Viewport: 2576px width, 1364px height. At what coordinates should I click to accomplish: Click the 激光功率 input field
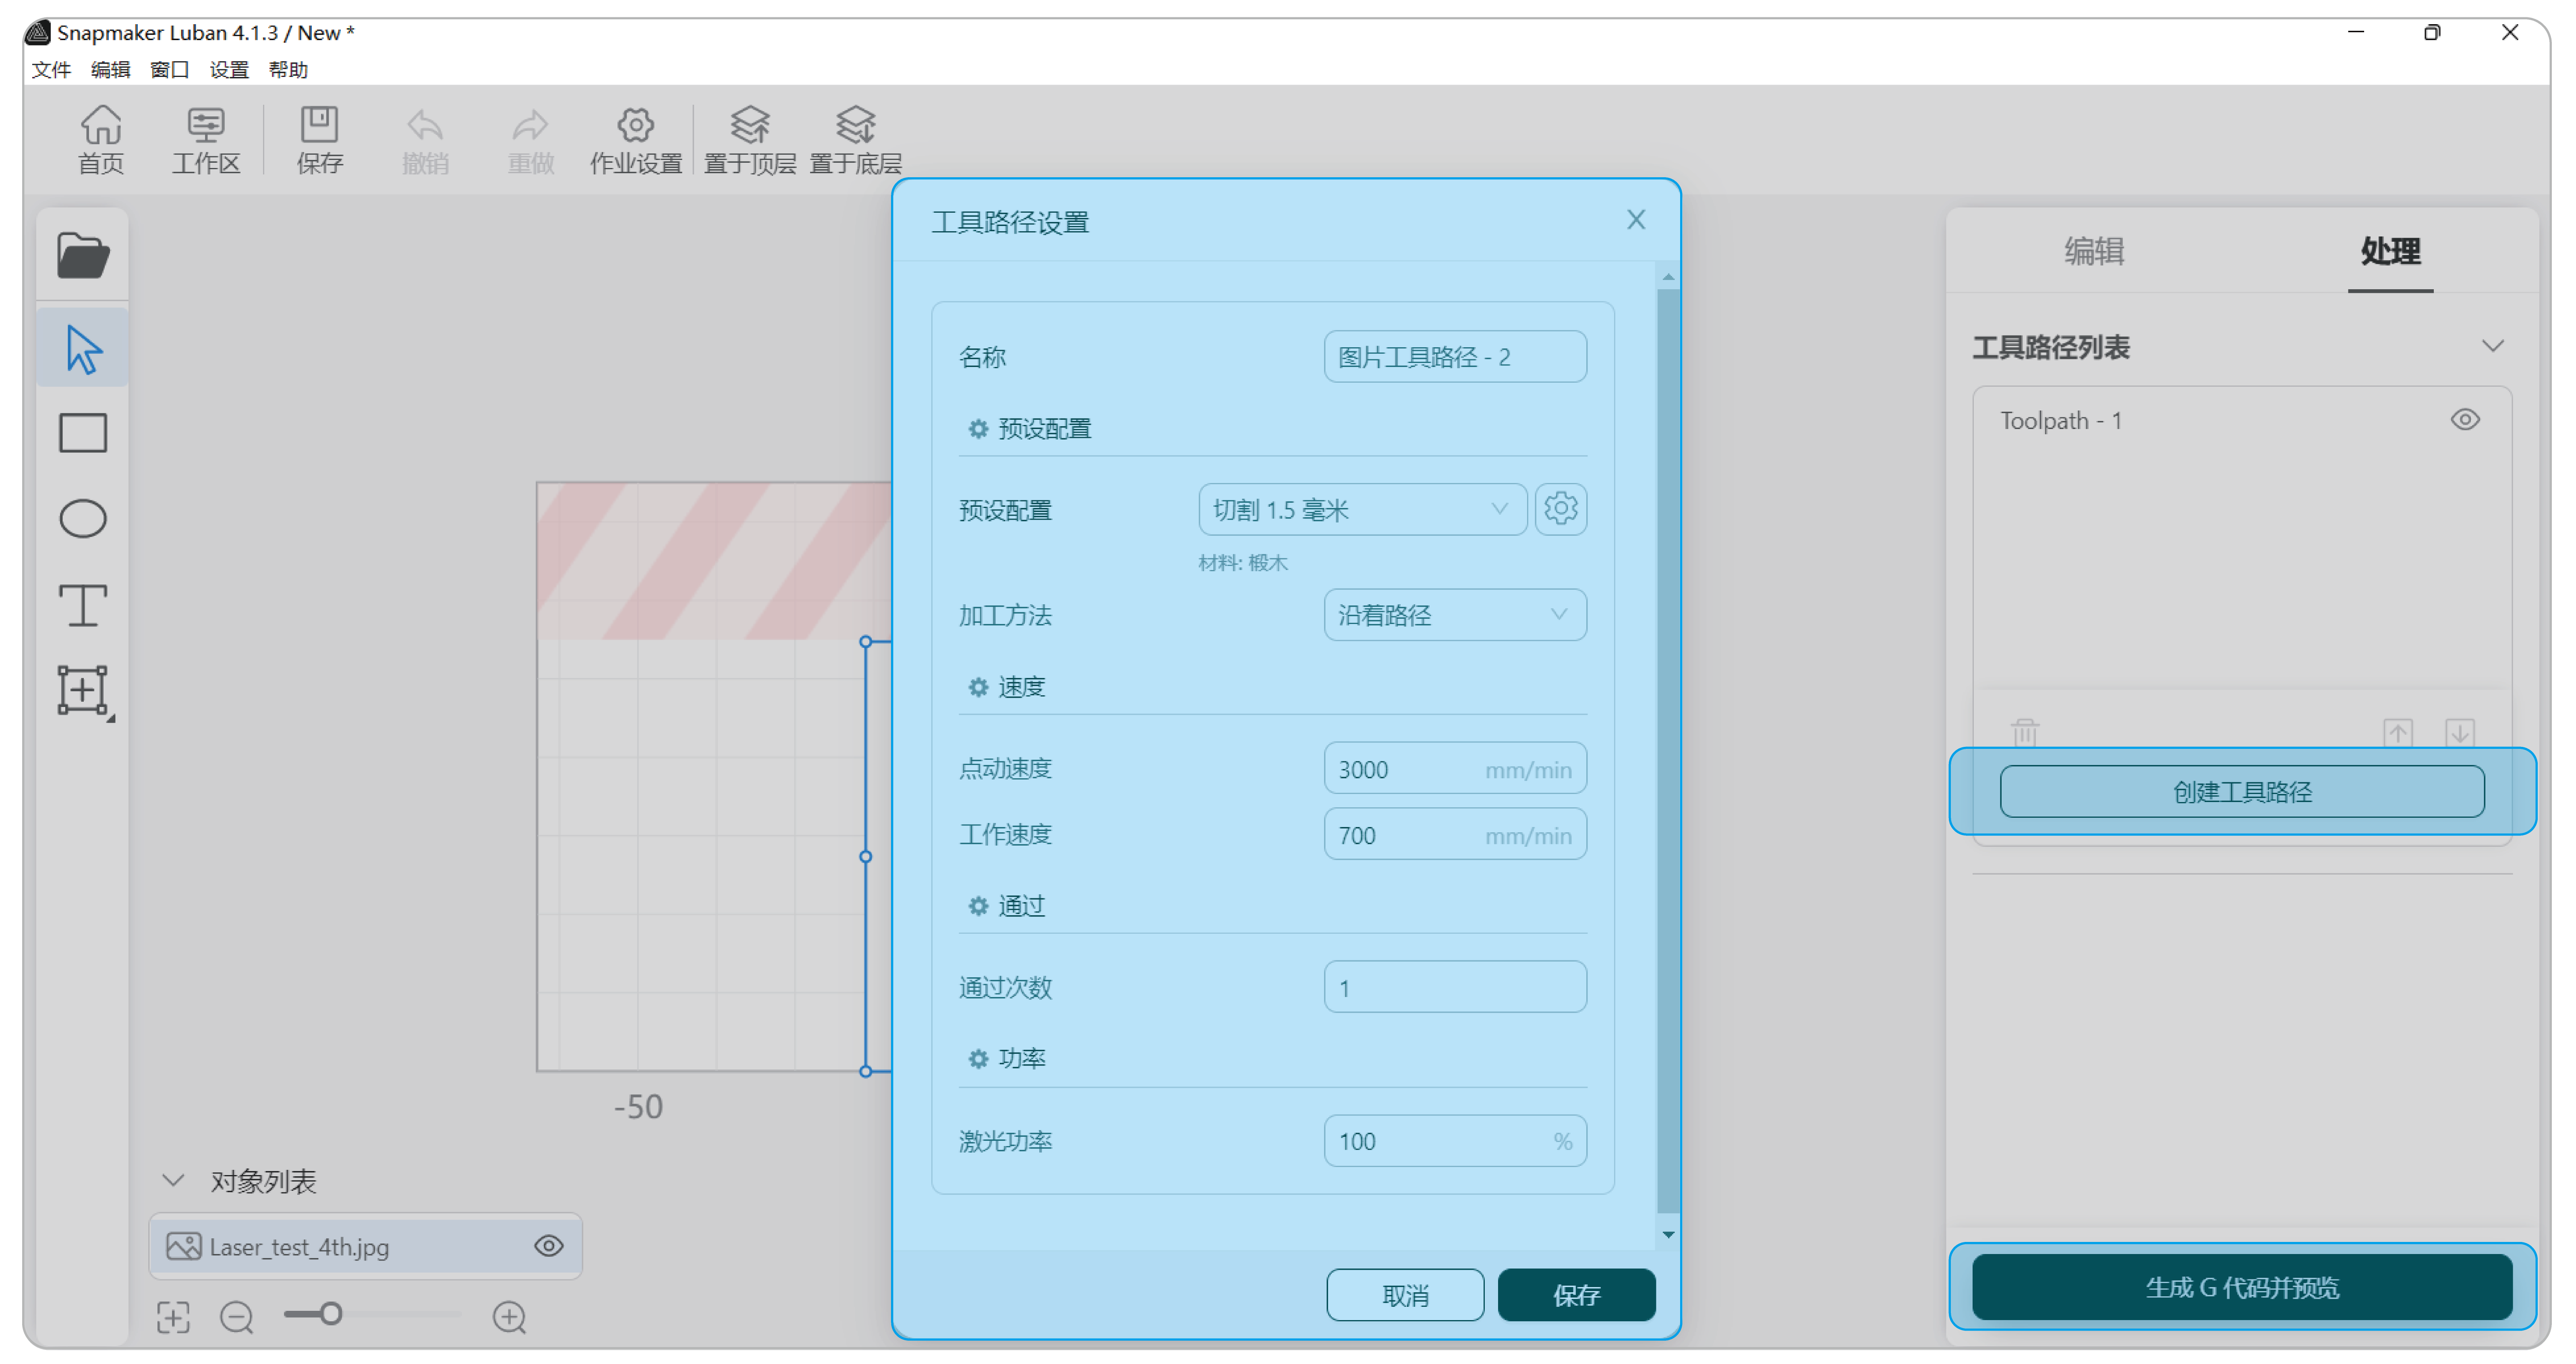1454,1140
